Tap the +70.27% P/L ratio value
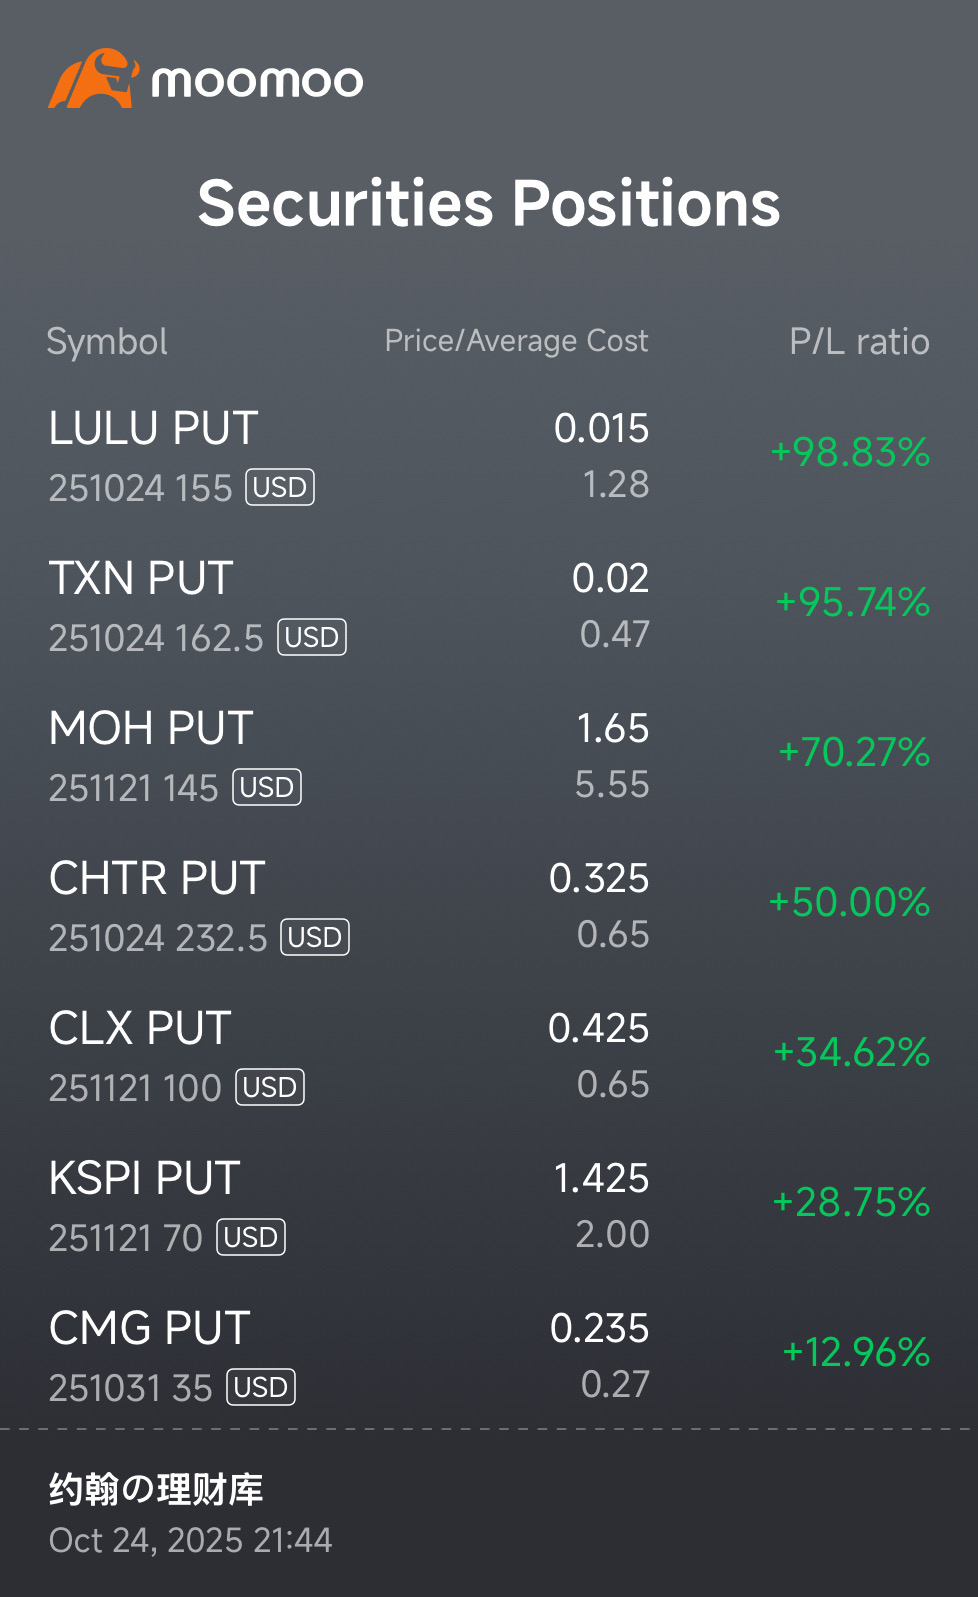The width and height of the screenshot is (978, 1597). 854,752
